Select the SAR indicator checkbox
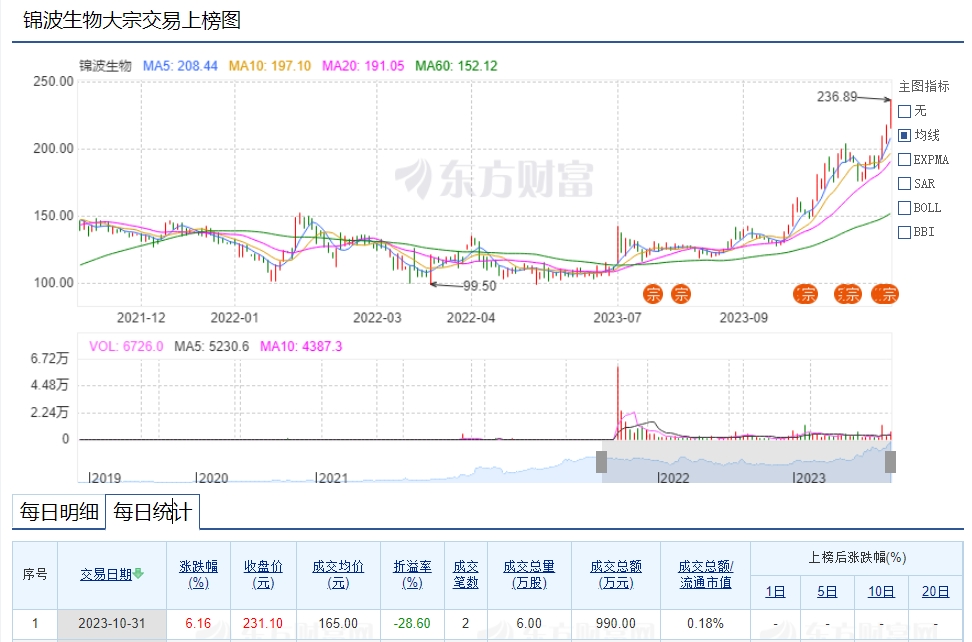This screenshot has height=642, width=972. click(x=905, y=184)
